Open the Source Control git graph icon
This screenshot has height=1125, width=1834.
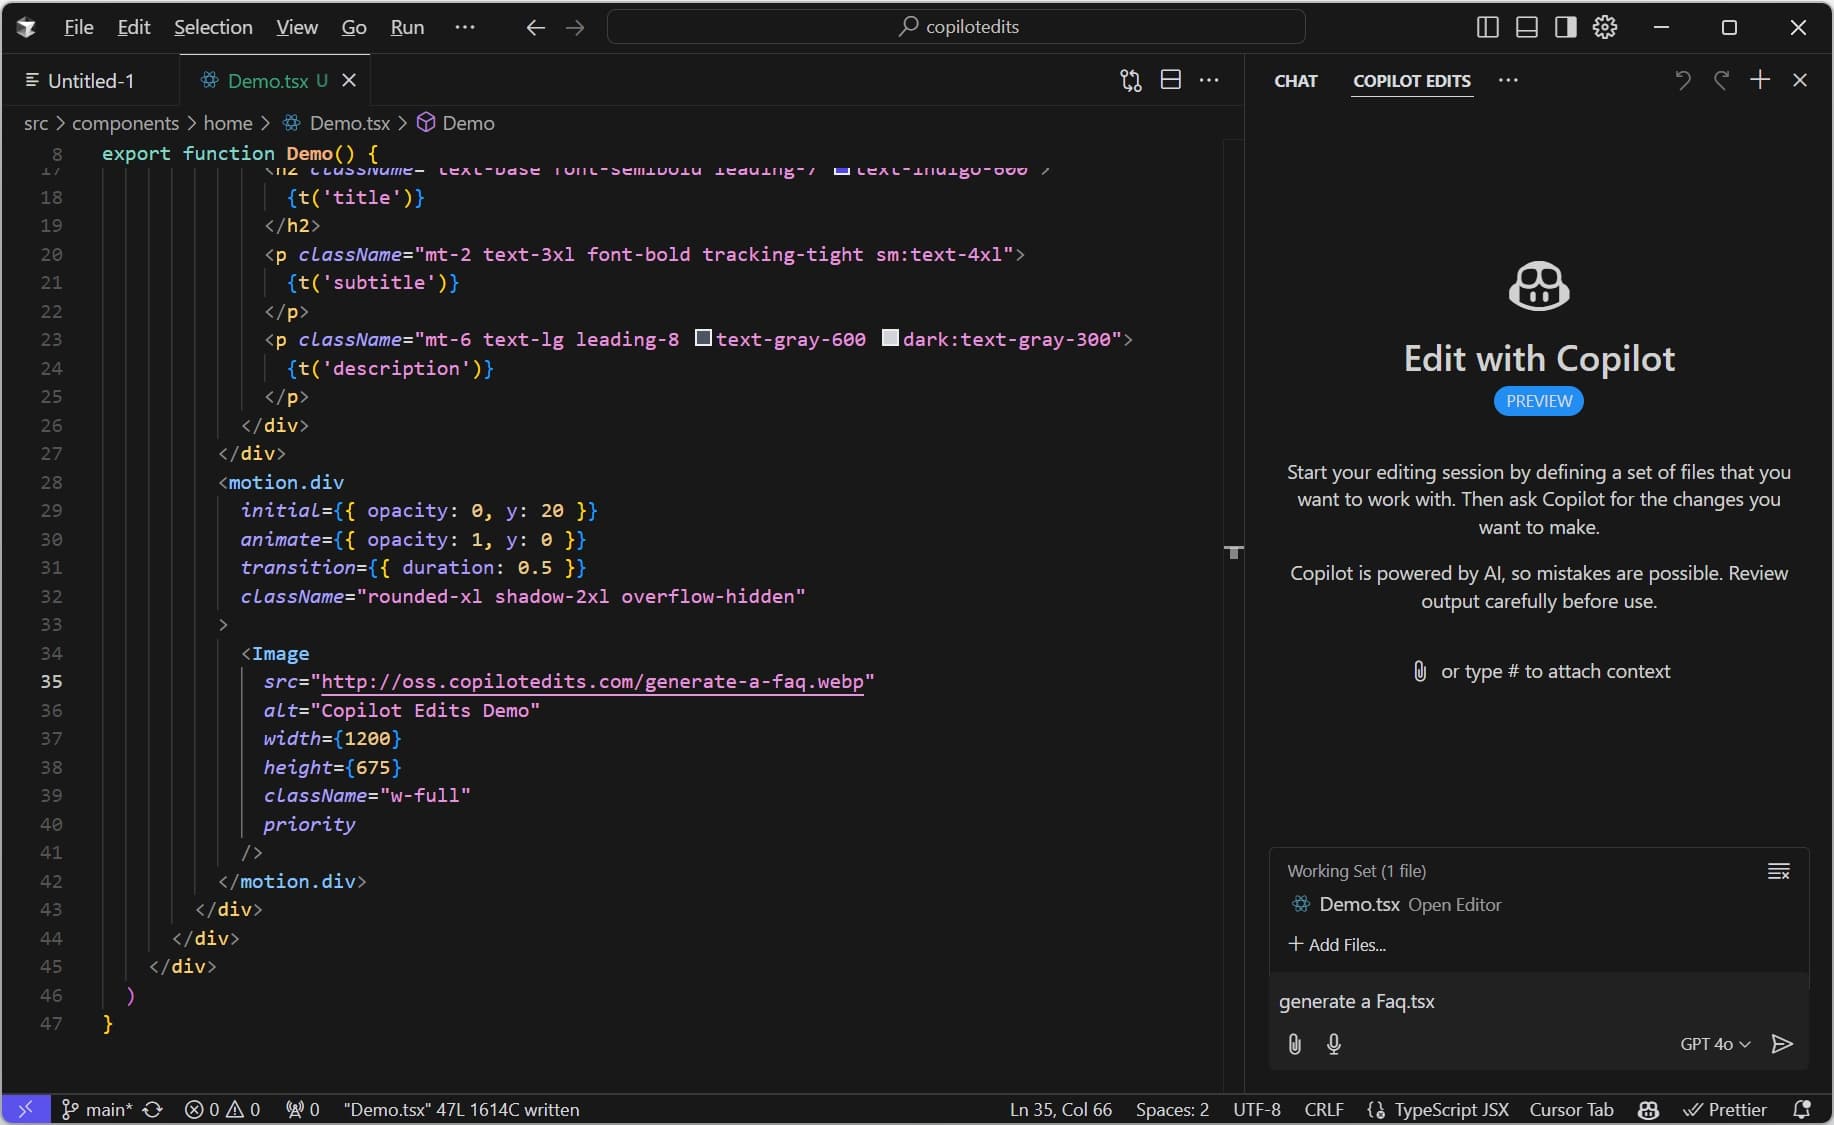click(x=1130, y=80)
